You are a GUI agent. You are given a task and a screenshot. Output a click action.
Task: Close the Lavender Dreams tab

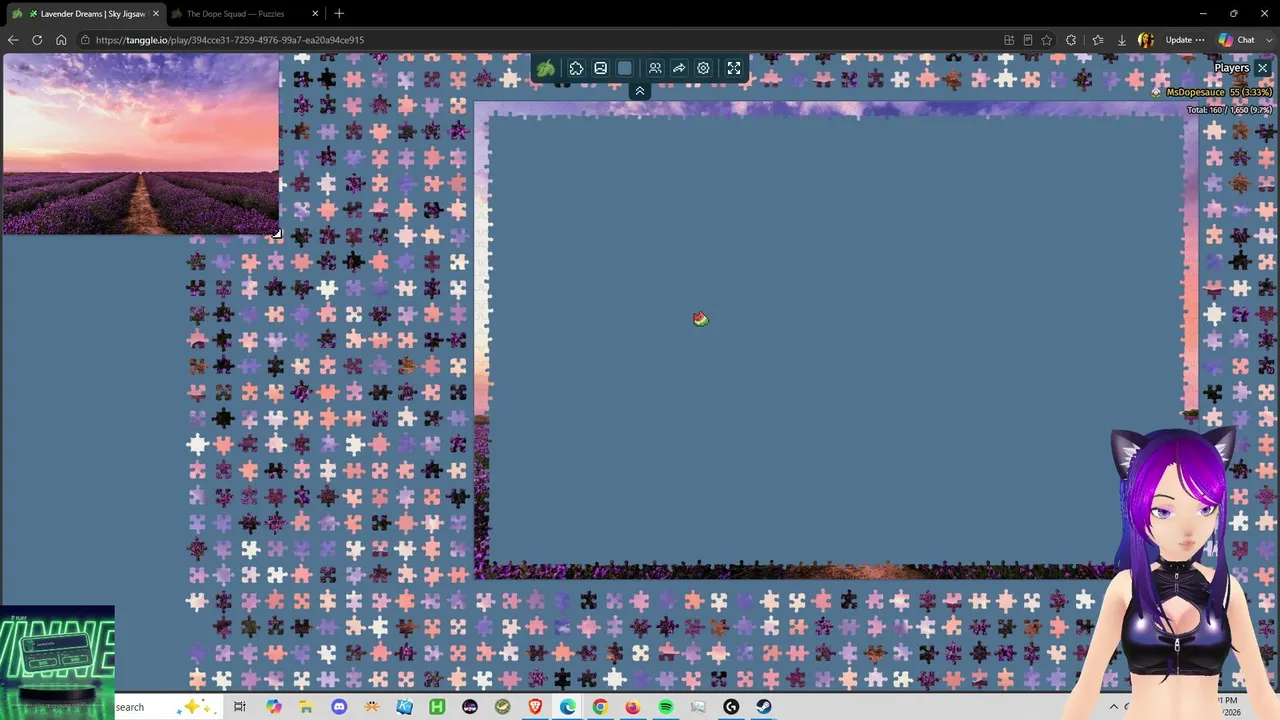[156, 14]
